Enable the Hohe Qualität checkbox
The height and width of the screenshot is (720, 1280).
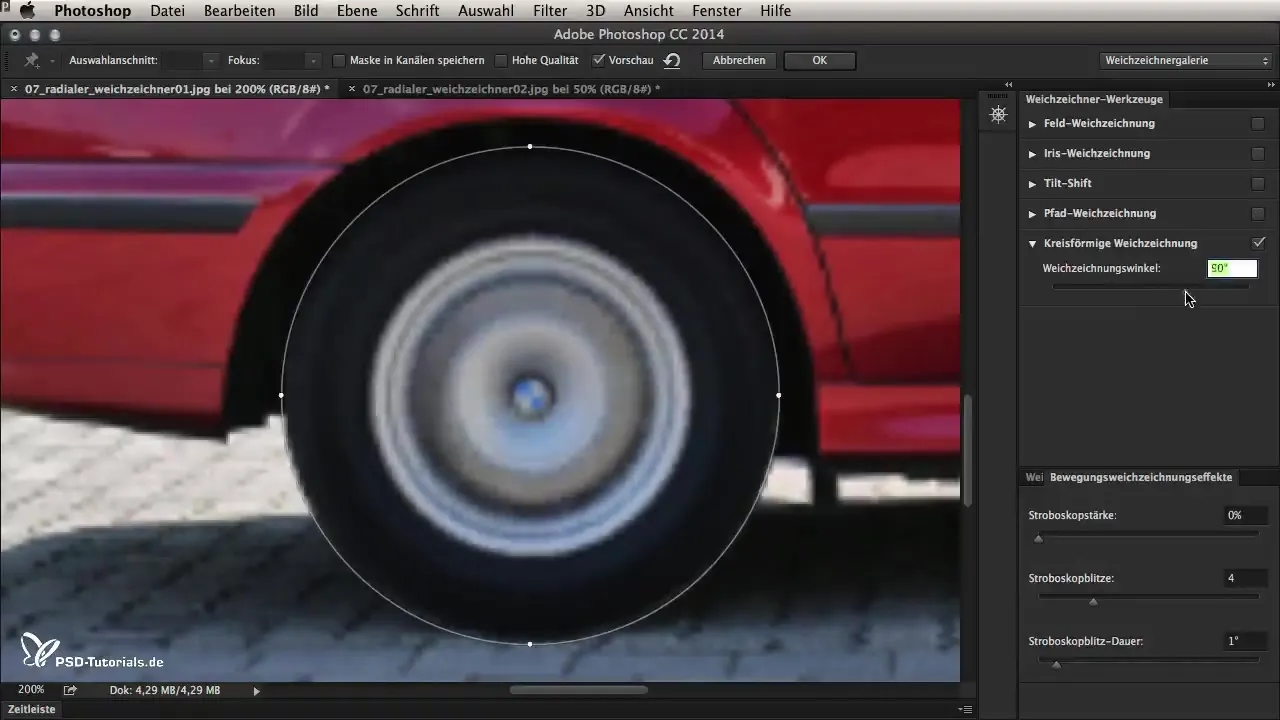[x=501, y=61]
